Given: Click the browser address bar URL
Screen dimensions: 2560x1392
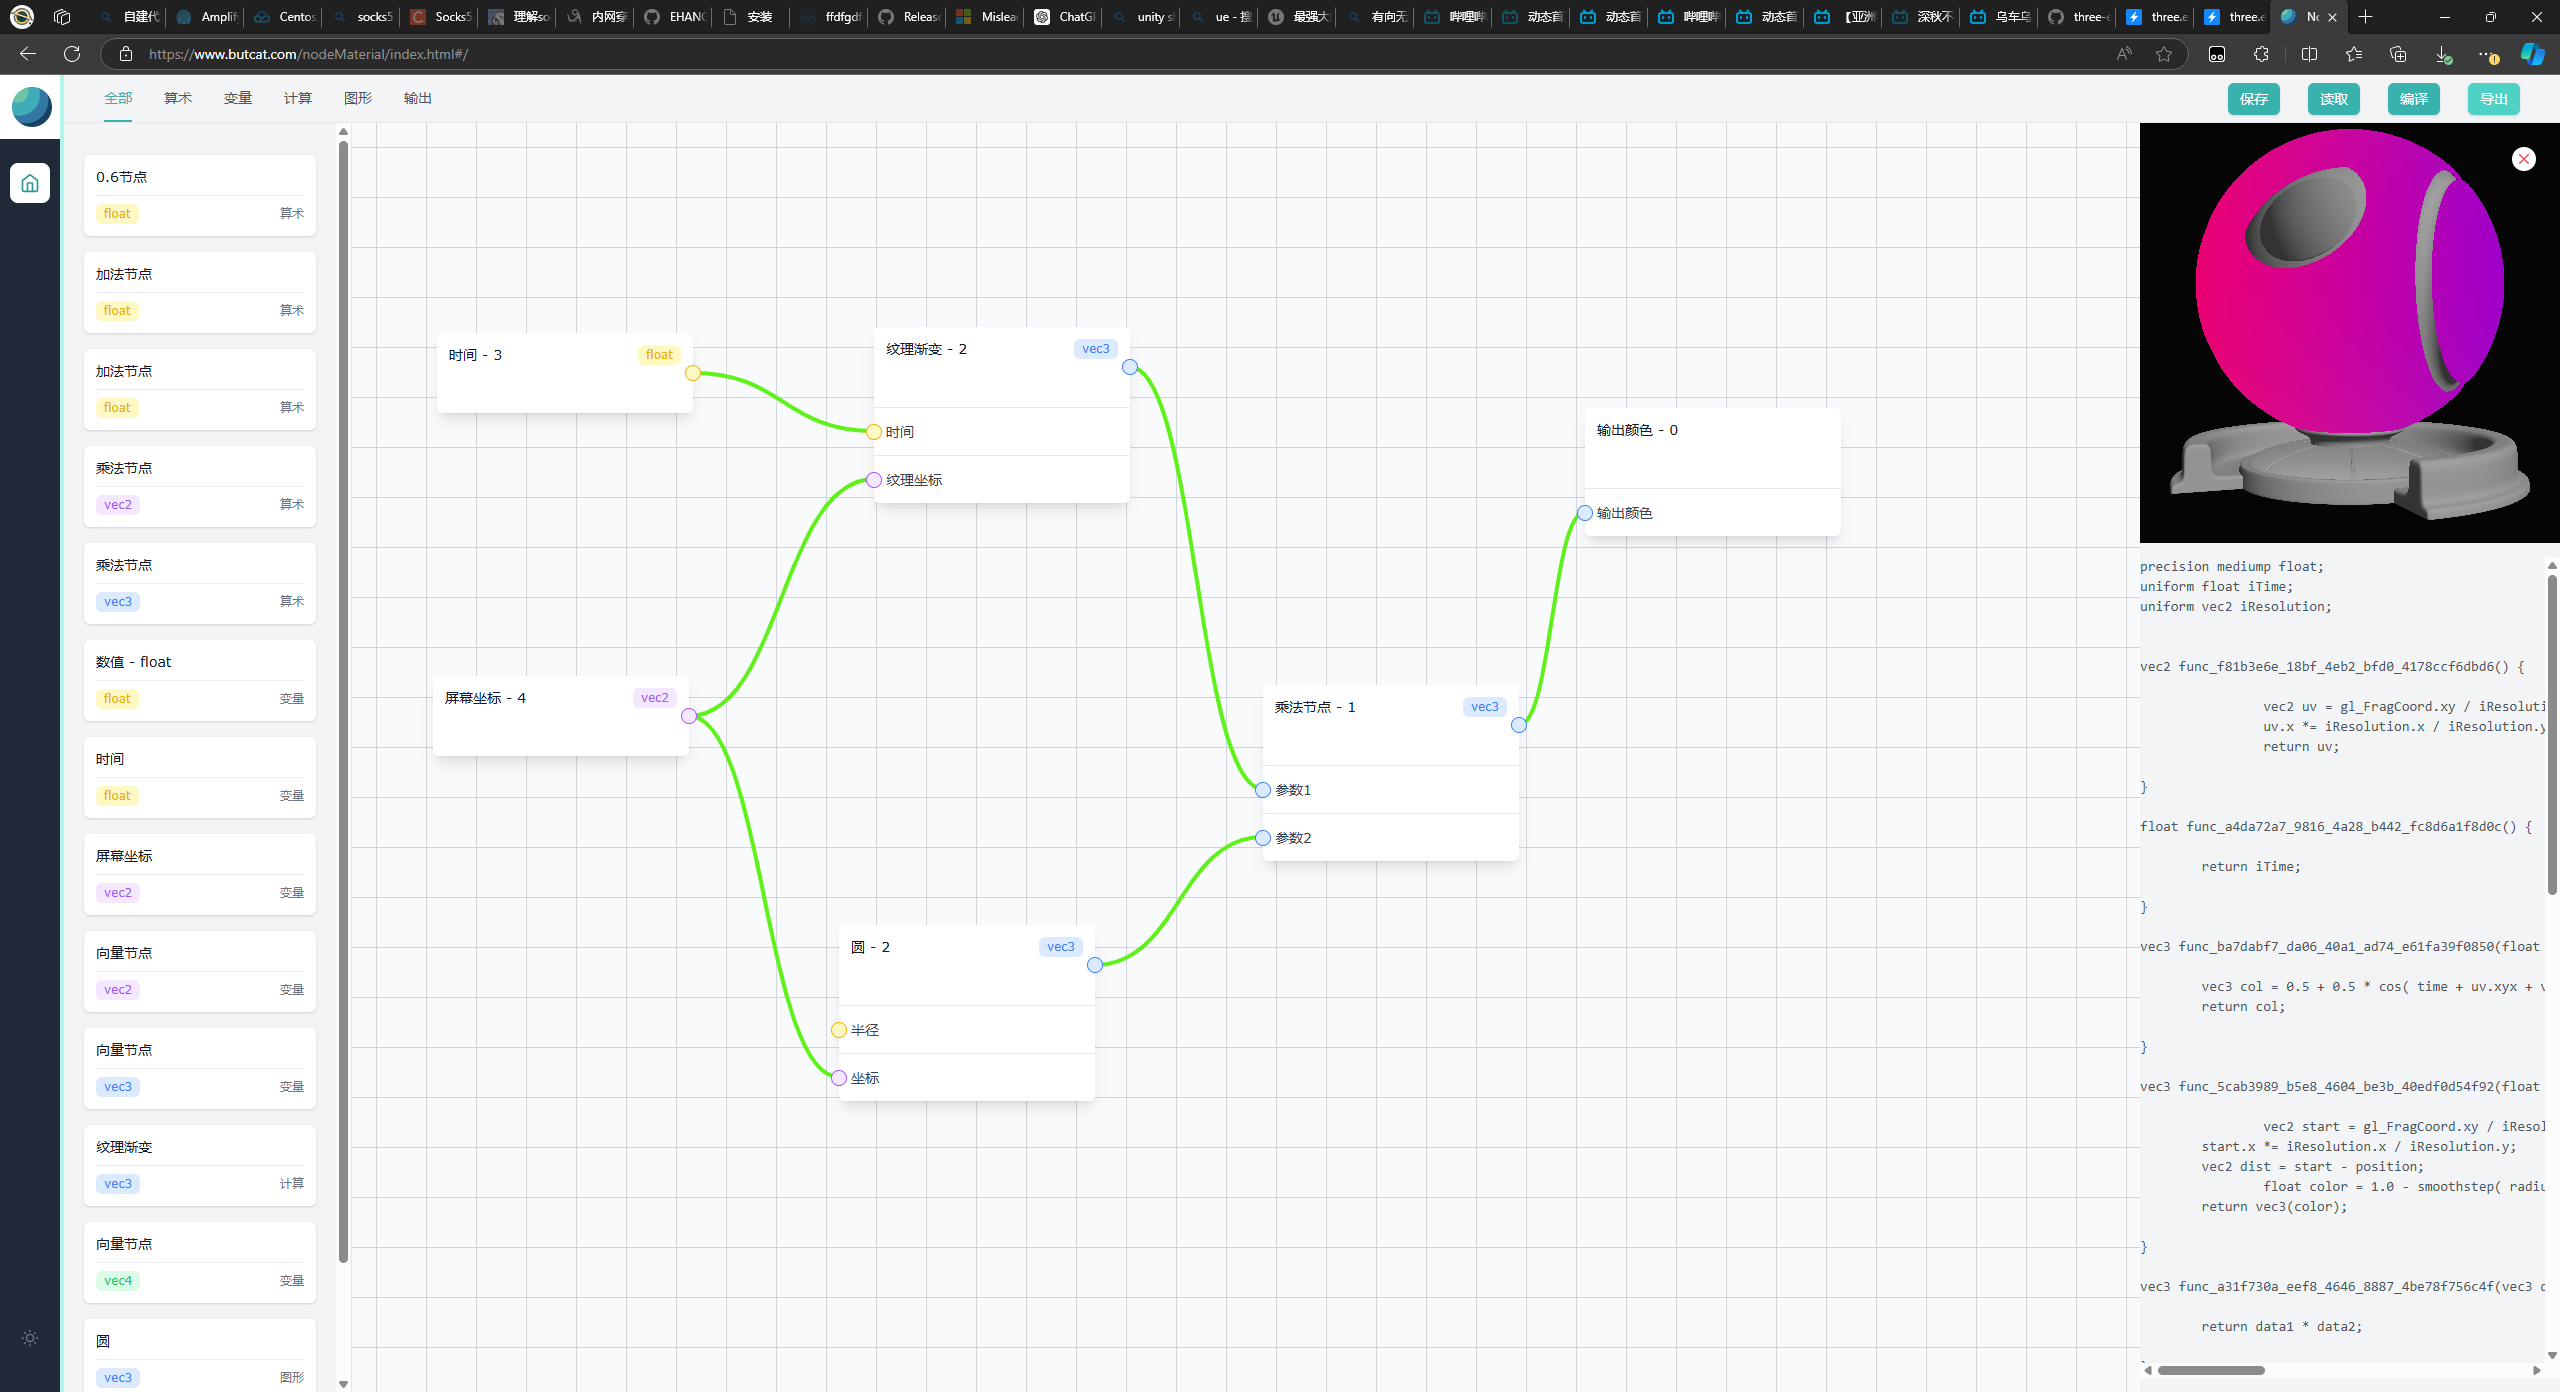Looking at the screenshot, I should coord(308,54).
